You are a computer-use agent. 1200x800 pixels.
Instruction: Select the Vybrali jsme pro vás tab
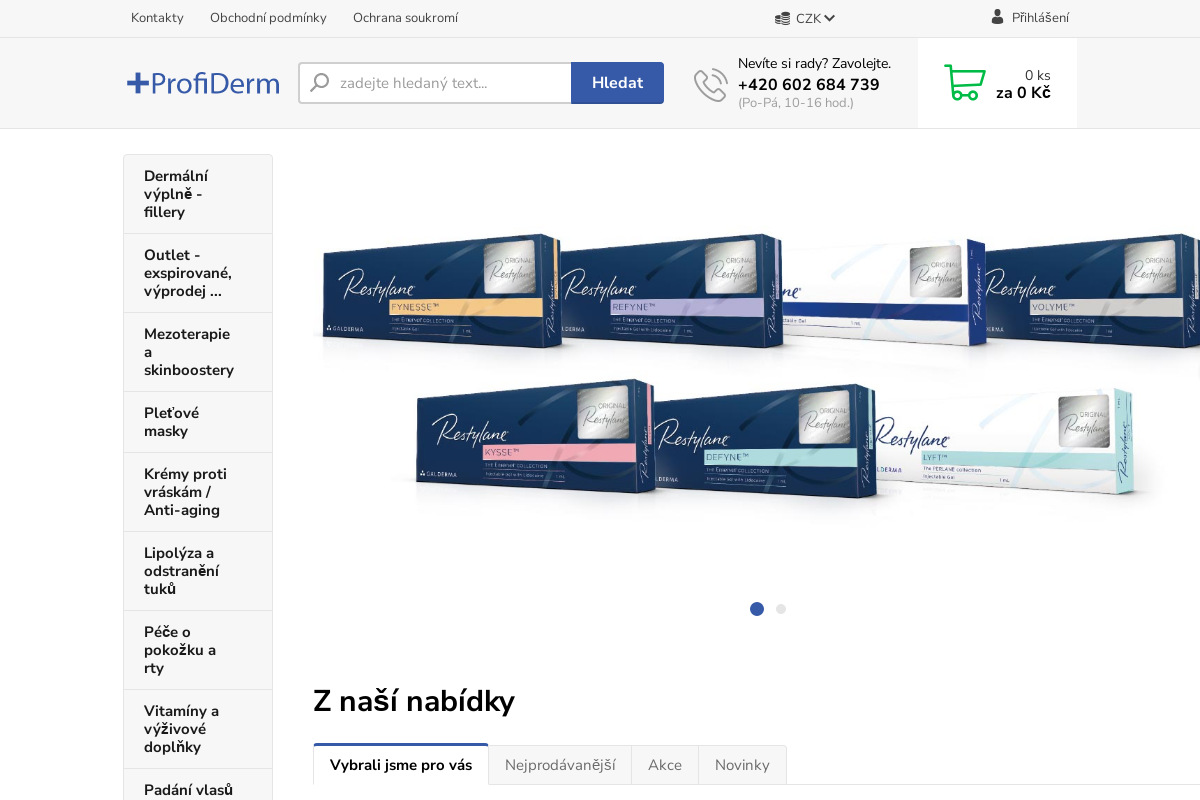coord(400,764)
